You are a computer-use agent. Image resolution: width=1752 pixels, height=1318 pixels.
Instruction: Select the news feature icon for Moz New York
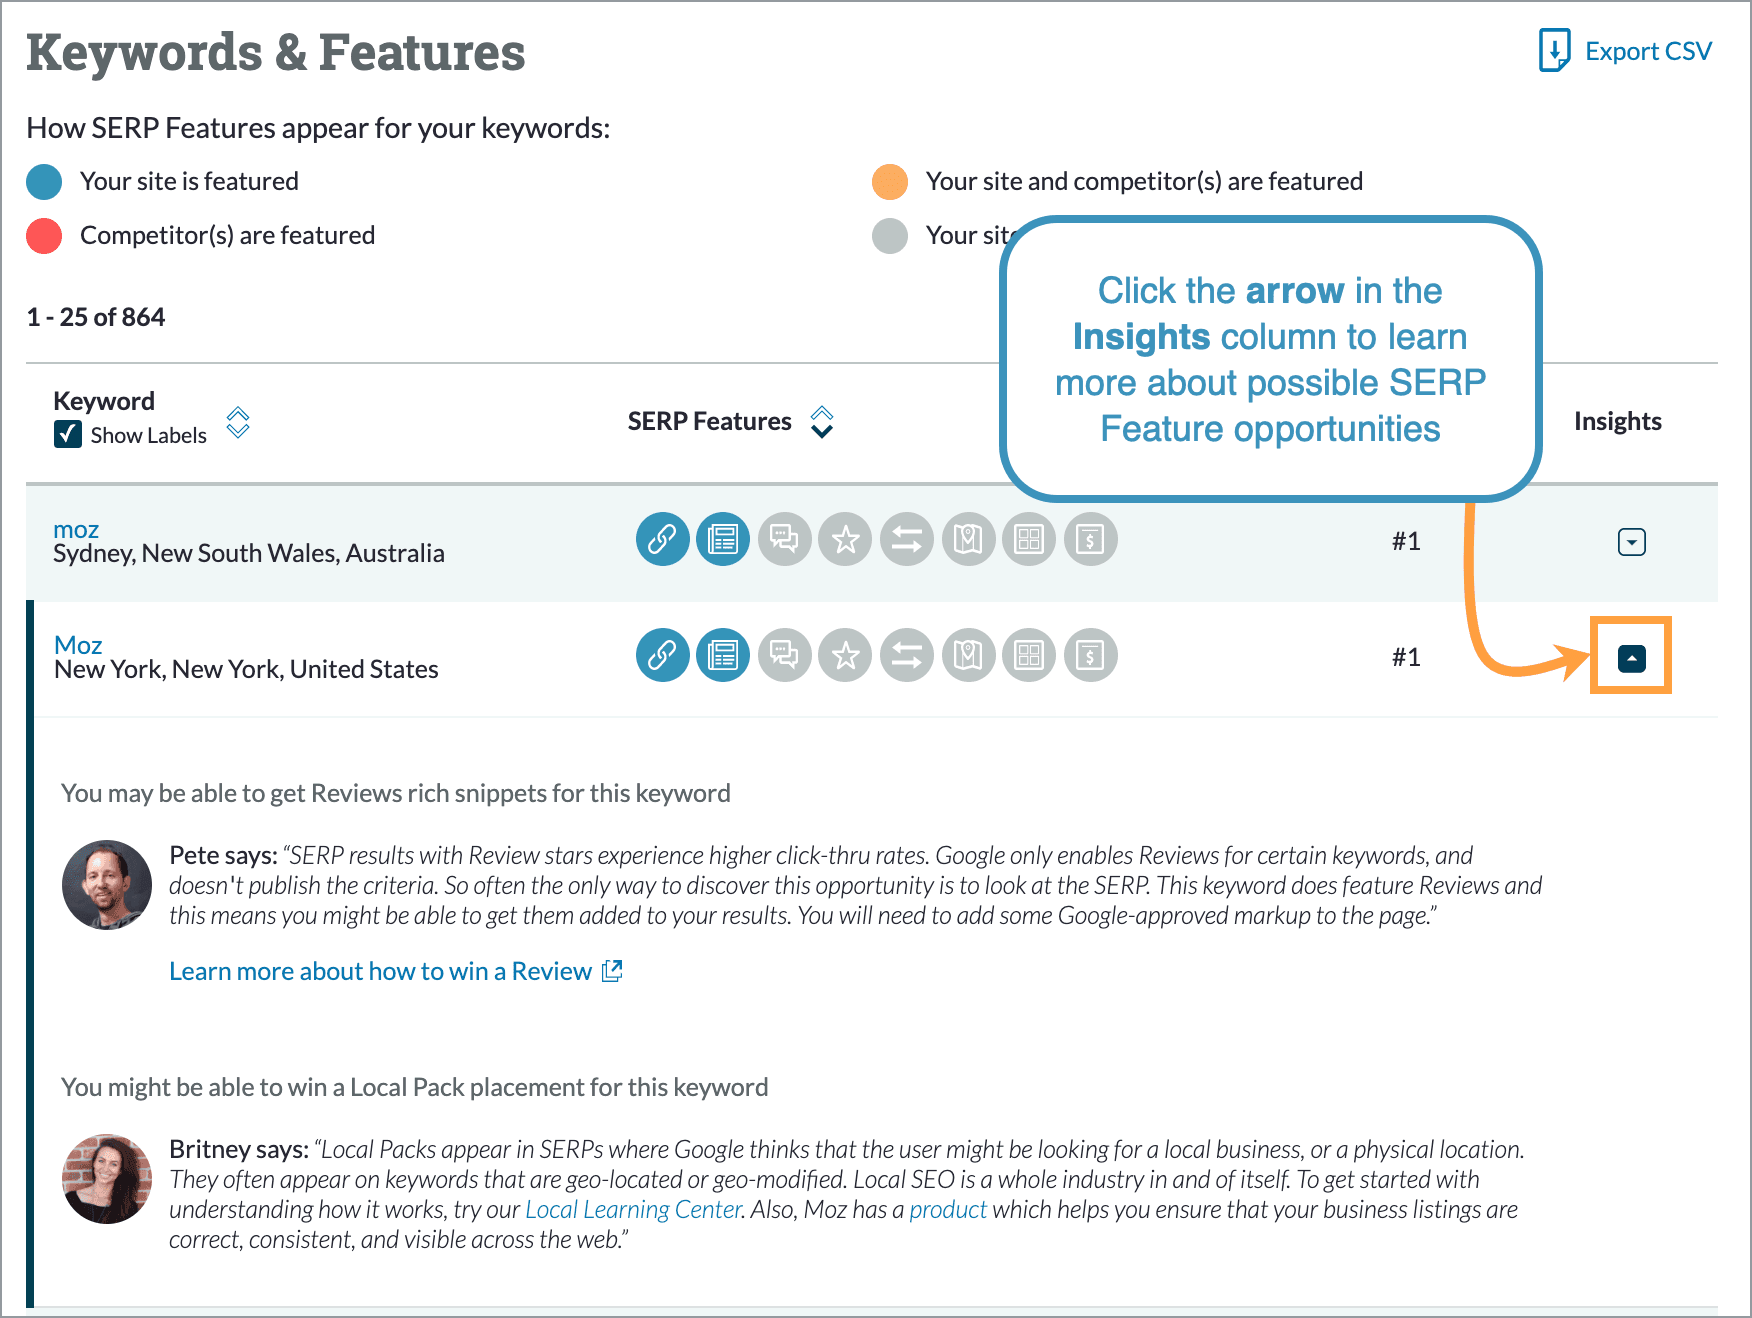(x=723, y=656)
